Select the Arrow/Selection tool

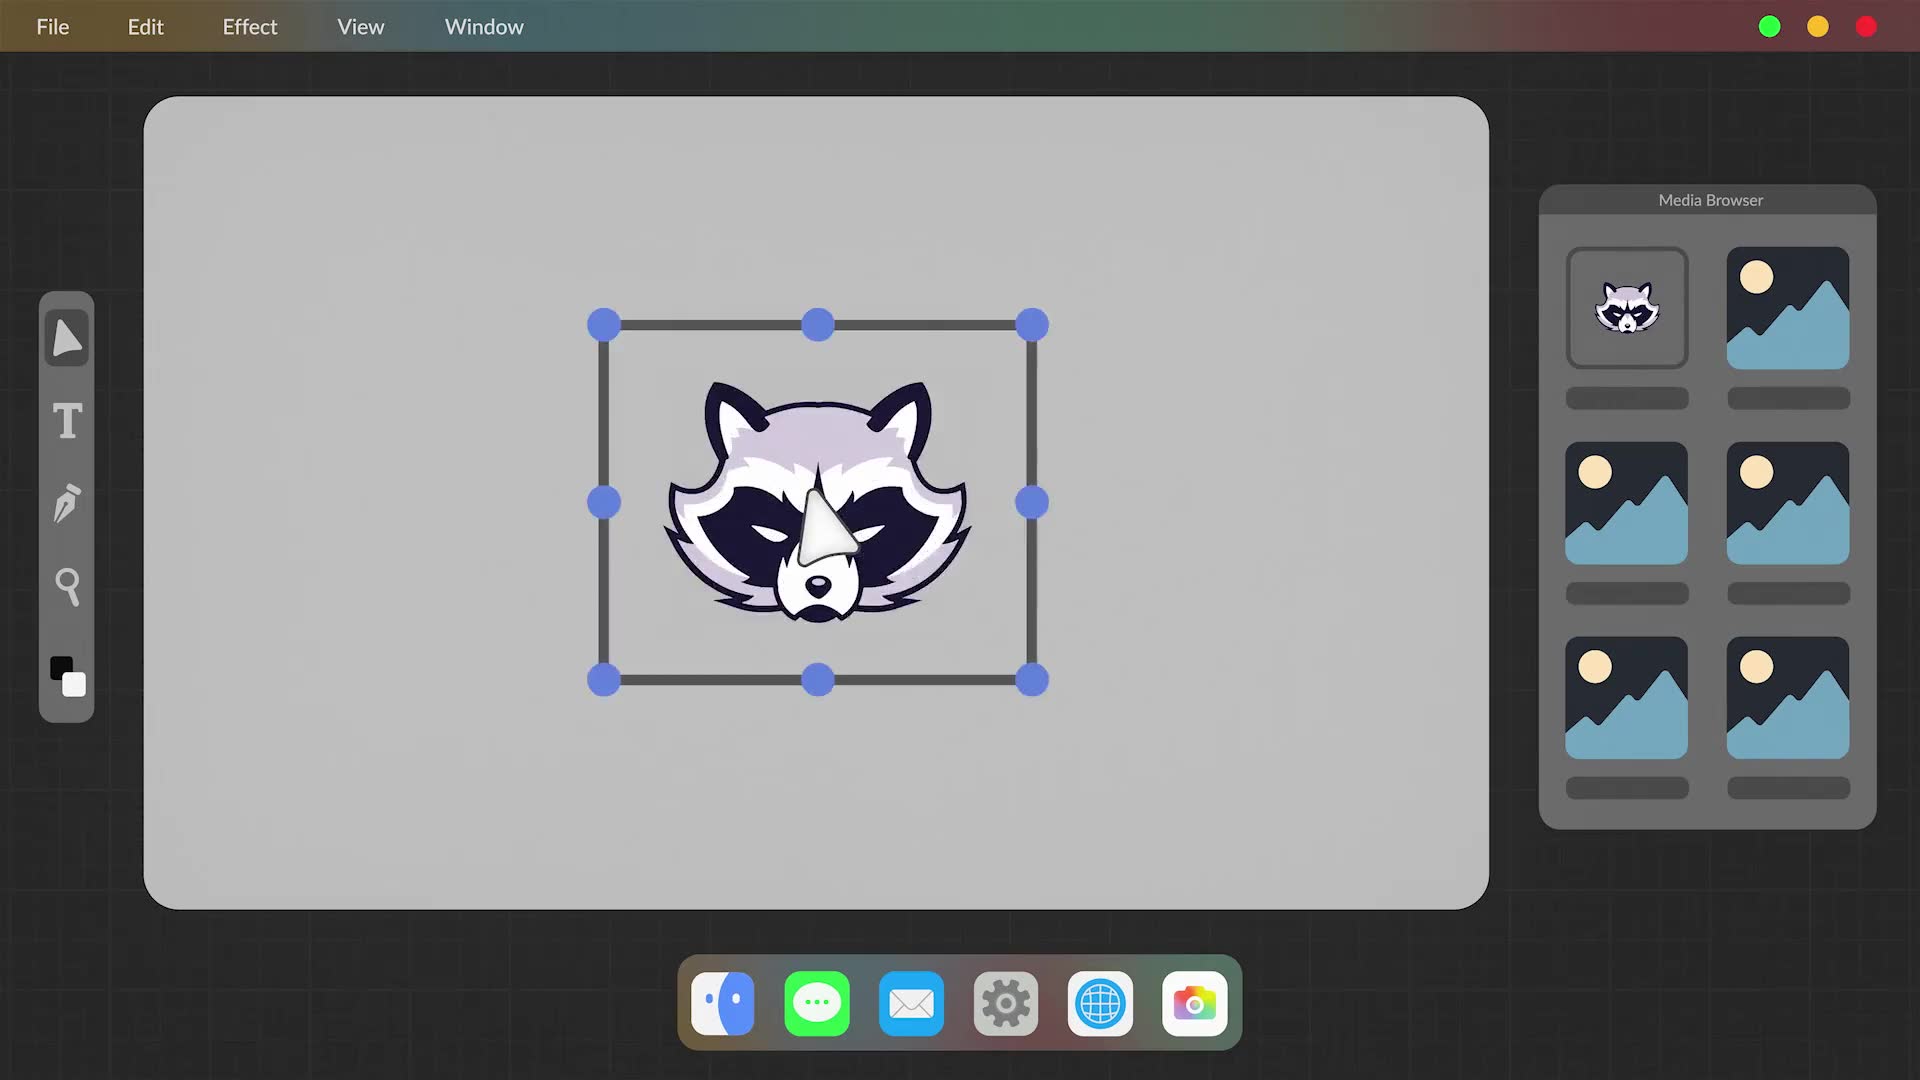click(x=67, y=339)
